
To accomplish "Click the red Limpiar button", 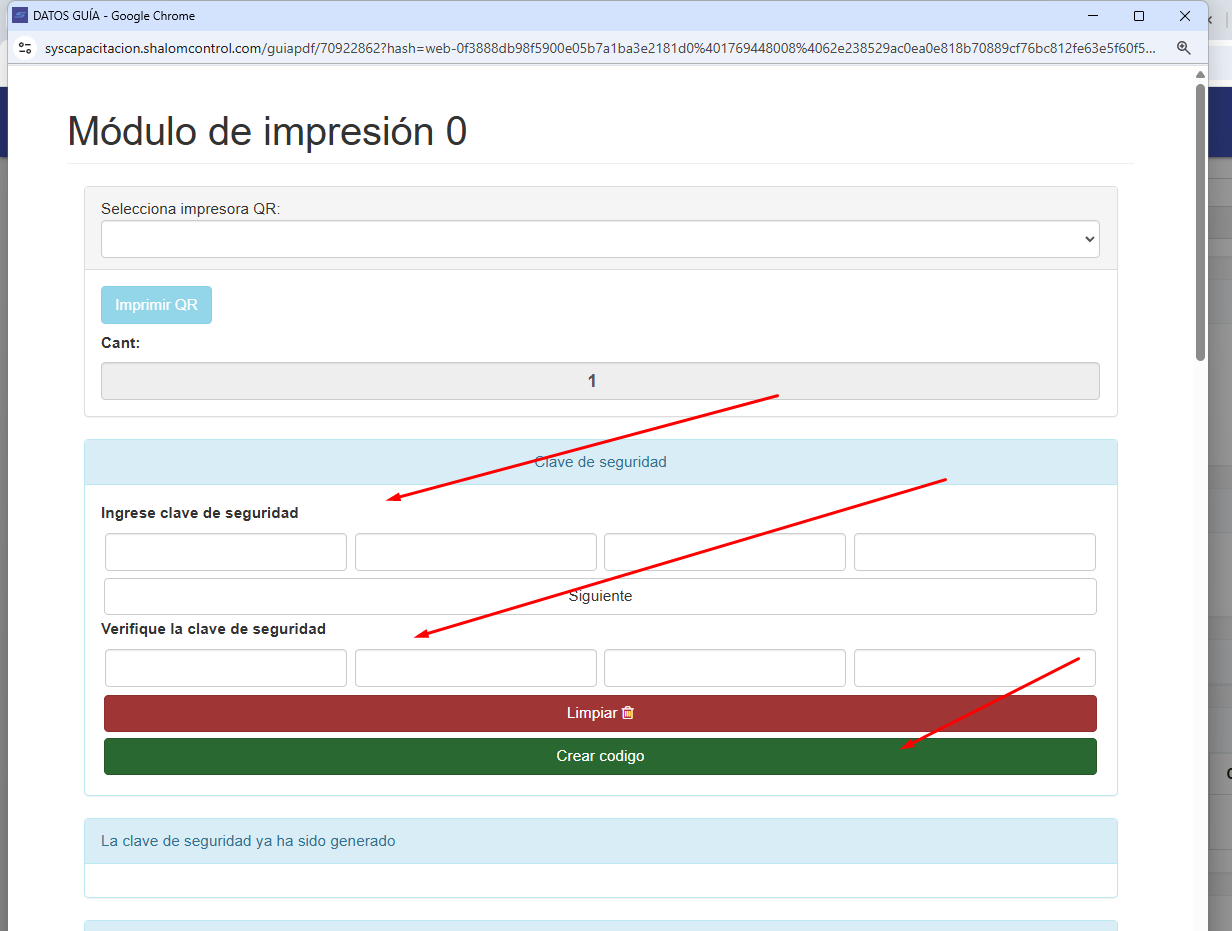I will click(x=600, y=713).
